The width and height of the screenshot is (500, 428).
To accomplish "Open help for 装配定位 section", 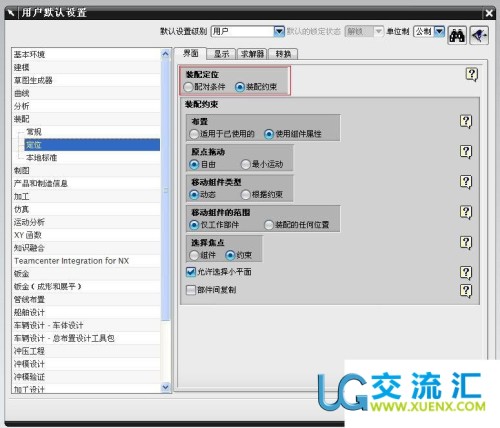I will click(x=472, y=74).
